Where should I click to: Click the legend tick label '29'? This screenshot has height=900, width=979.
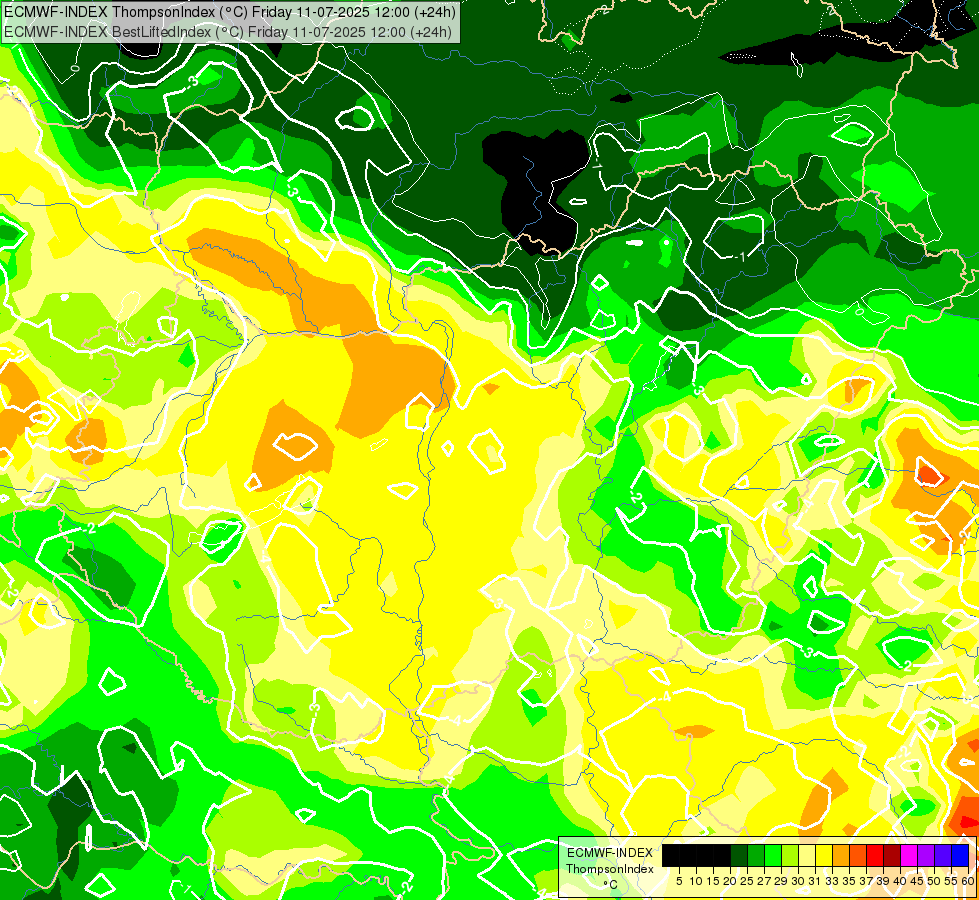pos(781,881)
